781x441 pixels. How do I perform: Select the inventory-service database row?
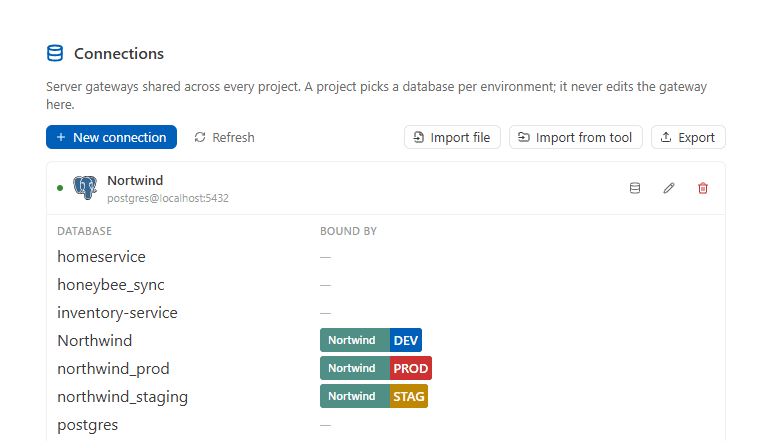[386, 312]
